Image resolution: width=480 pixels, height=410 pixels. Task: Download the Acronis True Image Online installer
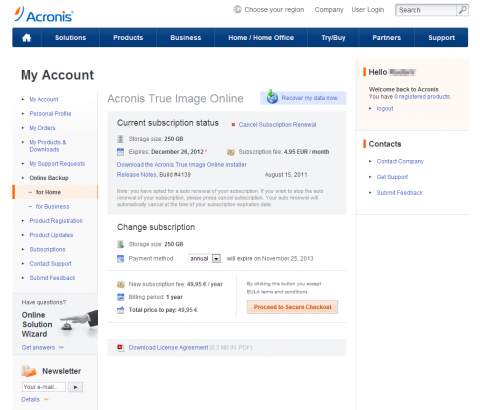point(182,165)
